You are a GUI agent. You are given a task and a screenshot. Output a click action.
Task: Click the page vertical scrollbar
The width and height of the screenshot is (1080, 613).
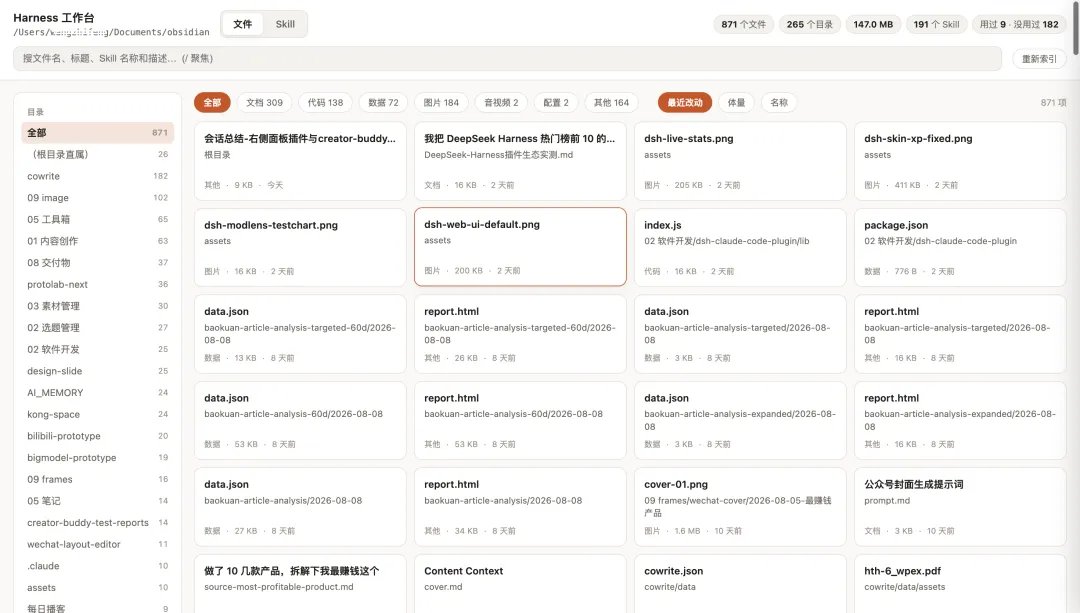[x=1075, y=28]
